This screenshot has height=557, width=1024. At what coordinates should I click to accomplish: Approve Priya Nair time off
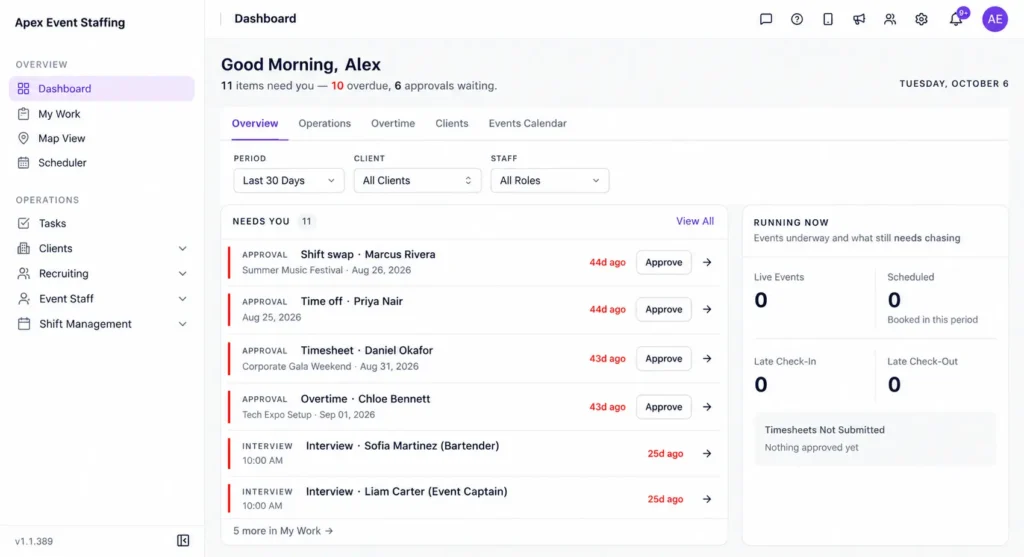pyautogui.click(x=664, y=309)
